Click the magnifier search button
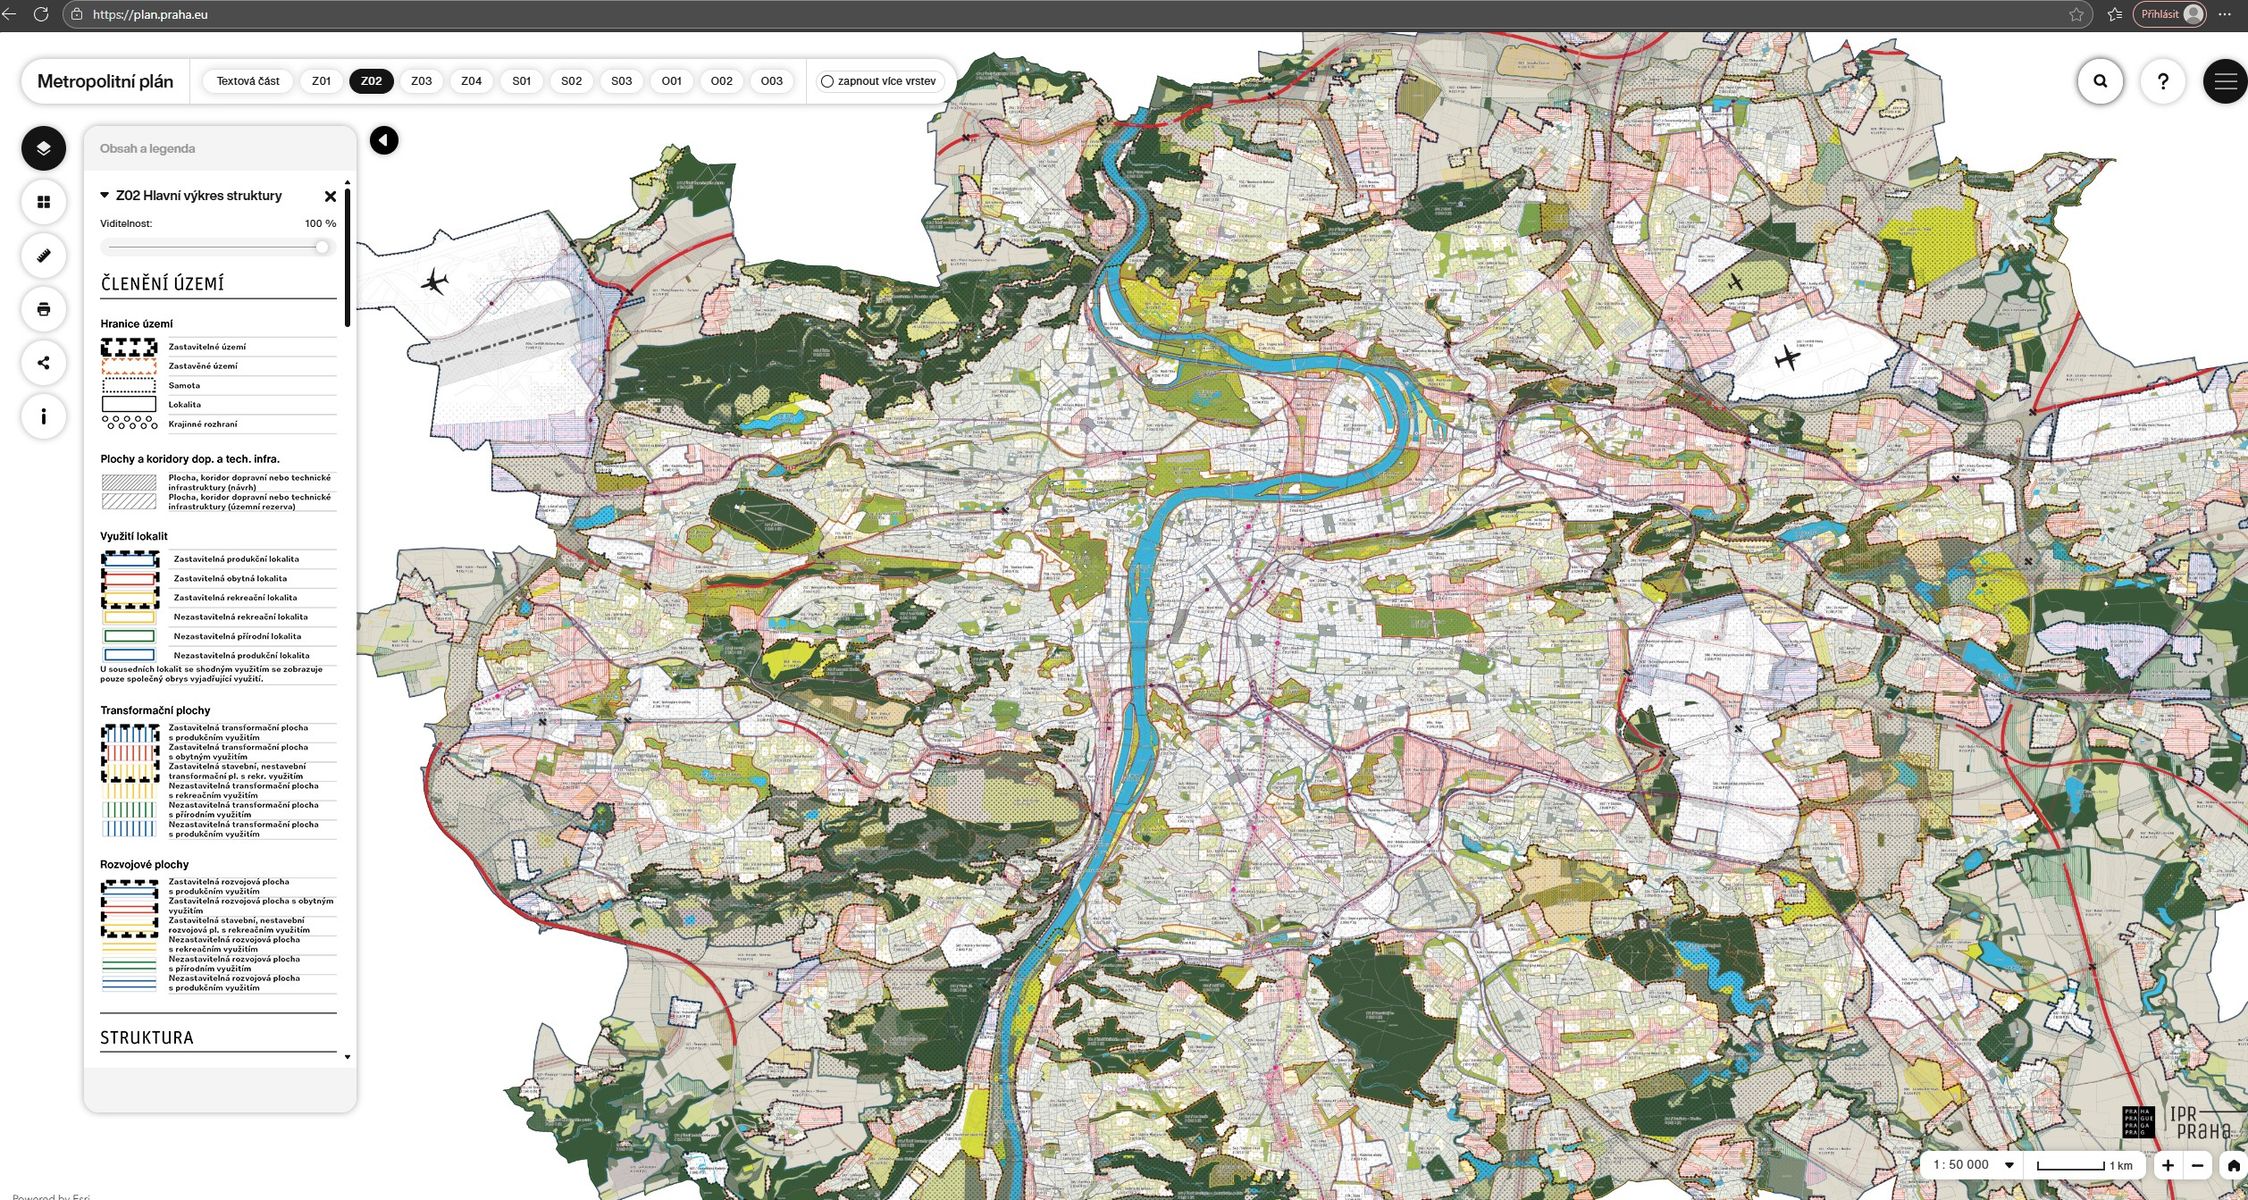This screenshot has width=2248, height=1200. [2100, 82]
